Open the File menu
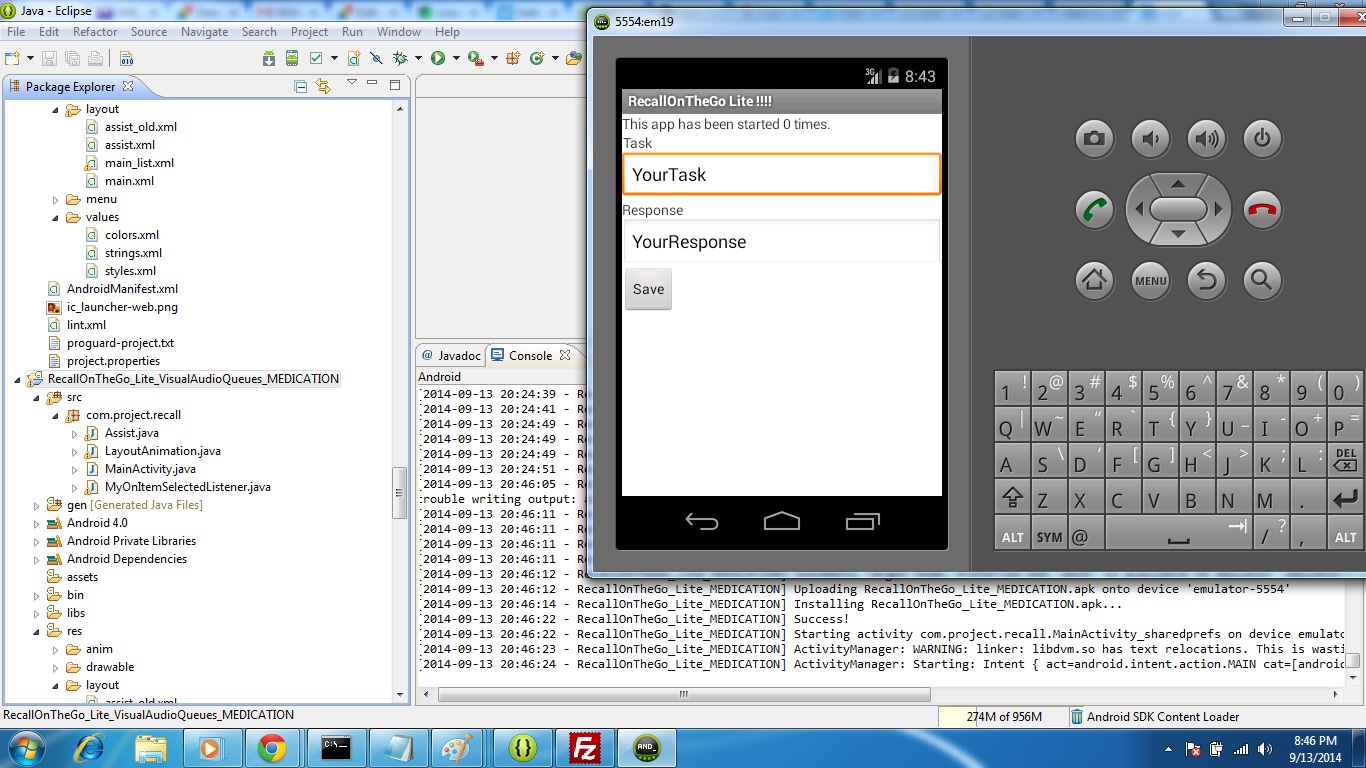This screenshot has width=1366, height=768. (x=16, y=32)
